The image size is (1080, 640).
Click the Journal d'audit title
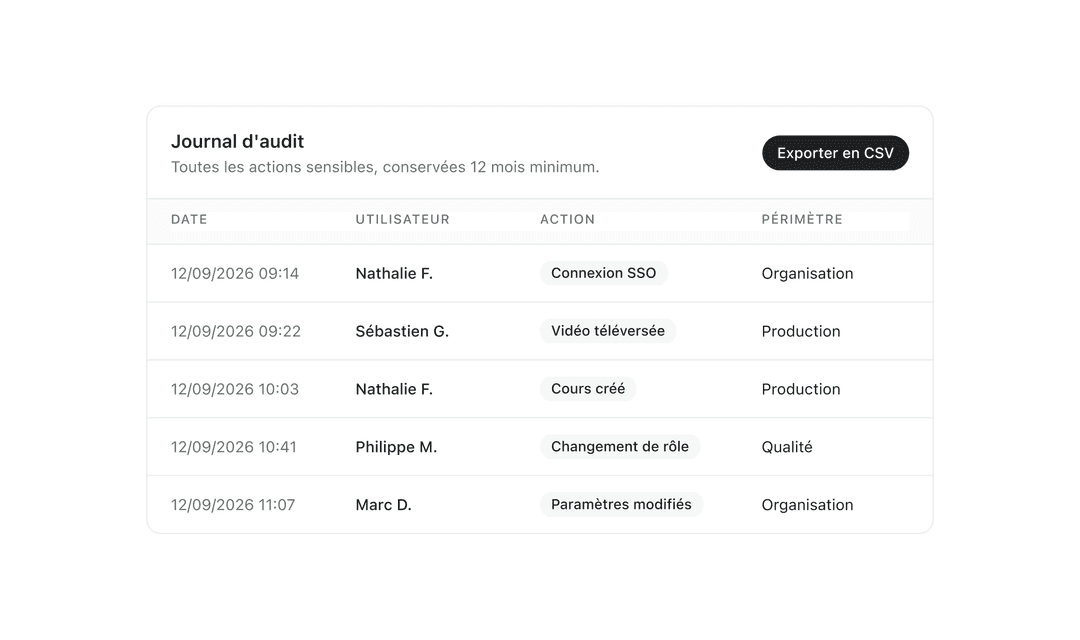pos(238,141)
